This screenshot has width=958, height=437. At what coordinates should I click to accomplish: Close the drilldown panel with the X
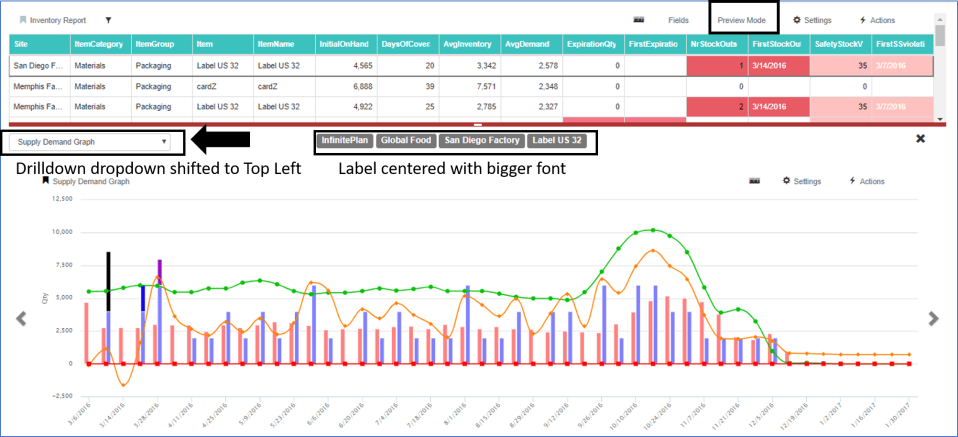coord(920,139)
